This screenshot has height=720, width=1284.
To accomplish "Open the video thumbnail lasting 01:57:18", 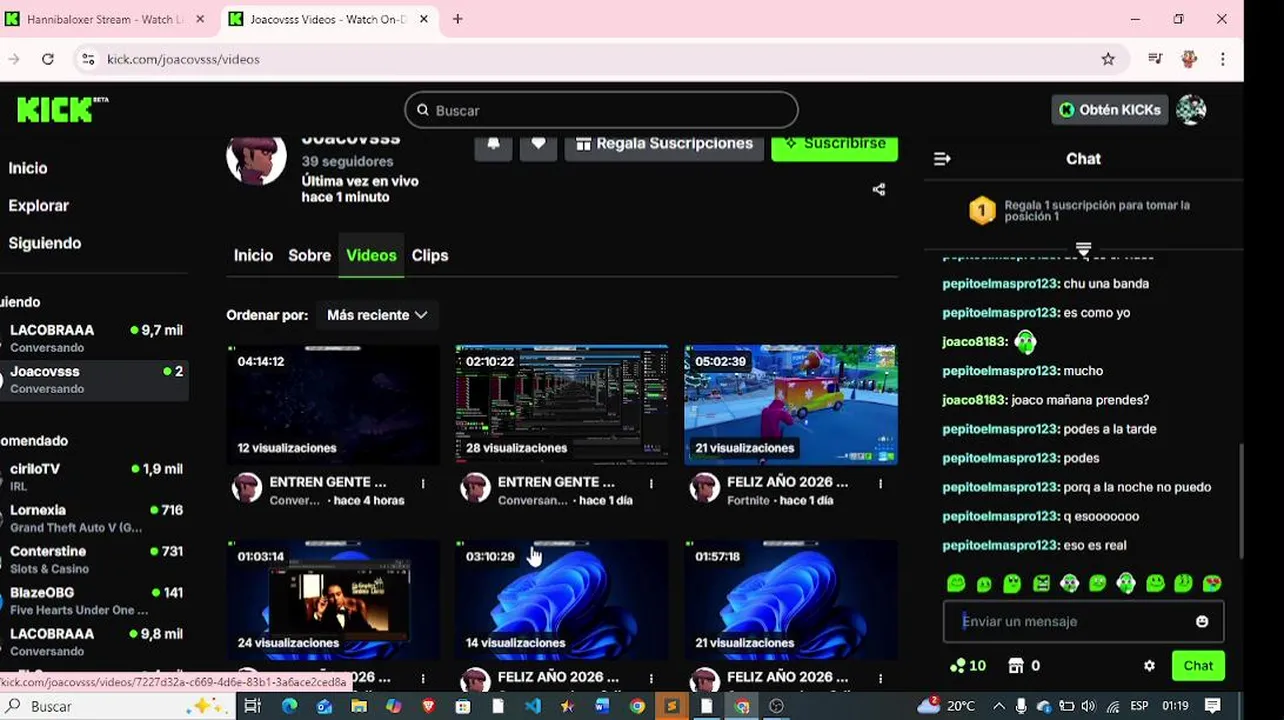I will pos(791,600).
